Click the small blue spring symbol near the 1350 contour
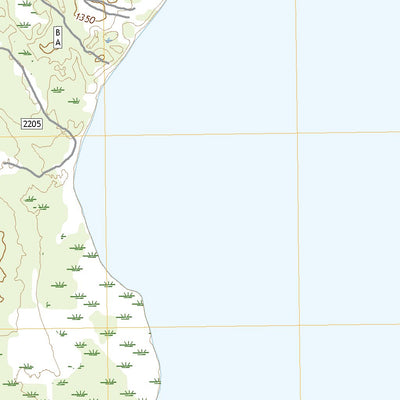Screen dimensions: 400x400 click(108, 40)
